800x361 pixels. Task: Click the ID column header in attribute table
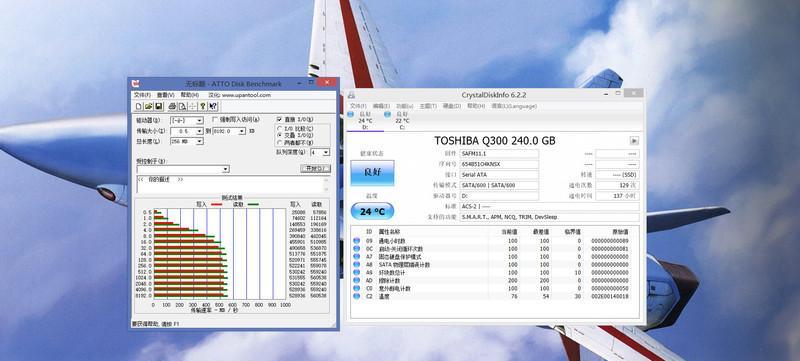tap(369, 231)
